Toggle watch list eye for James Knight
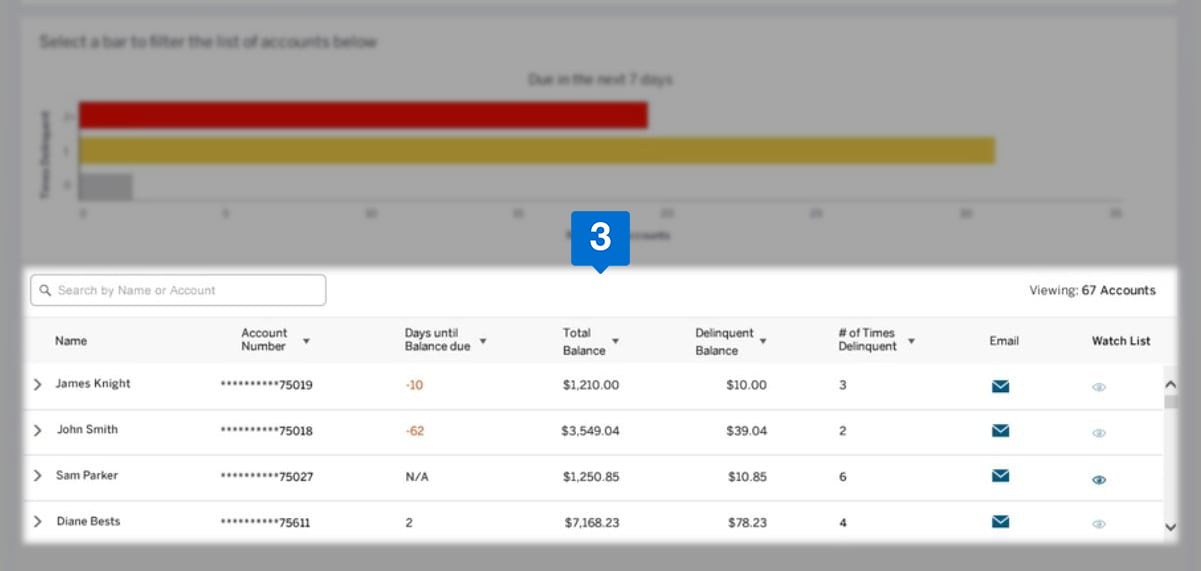 pyautogui.click(x=1099, y=387)
